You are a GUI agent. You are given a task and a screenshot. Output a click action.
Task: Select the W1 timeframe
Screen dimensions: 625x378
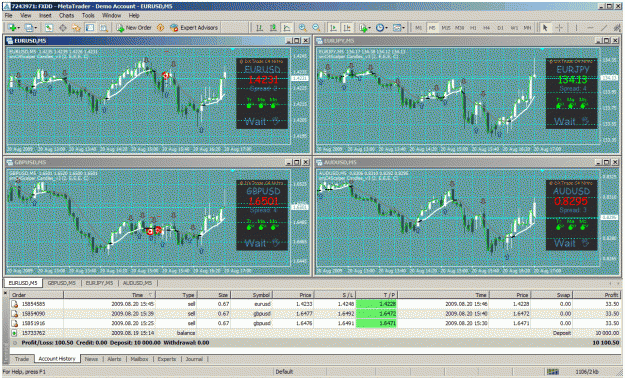[514, 28]
